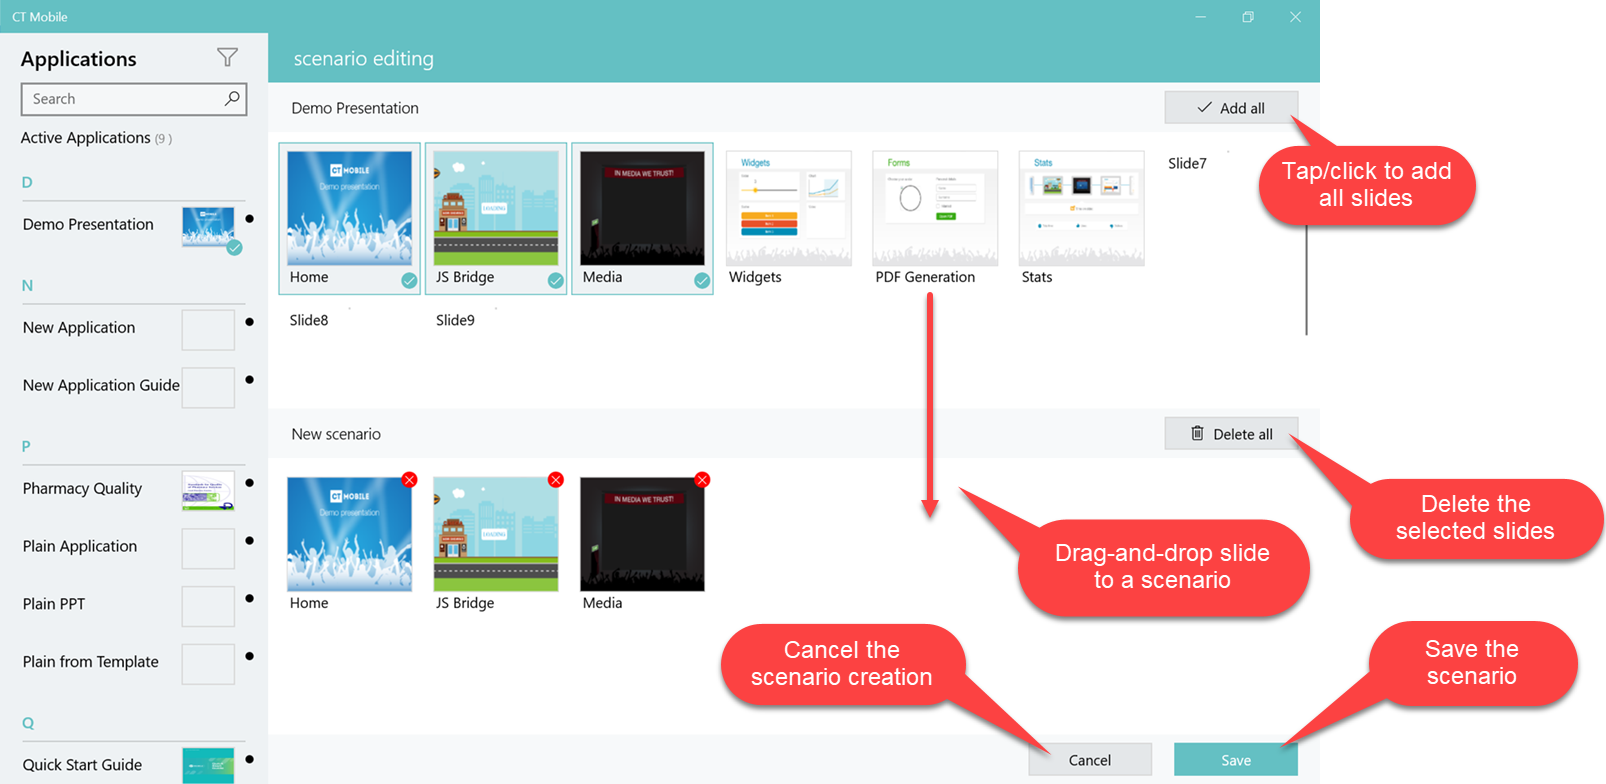Focus the Search applications field
Screen dimensions: 1606x784
(x=134, y=99)
